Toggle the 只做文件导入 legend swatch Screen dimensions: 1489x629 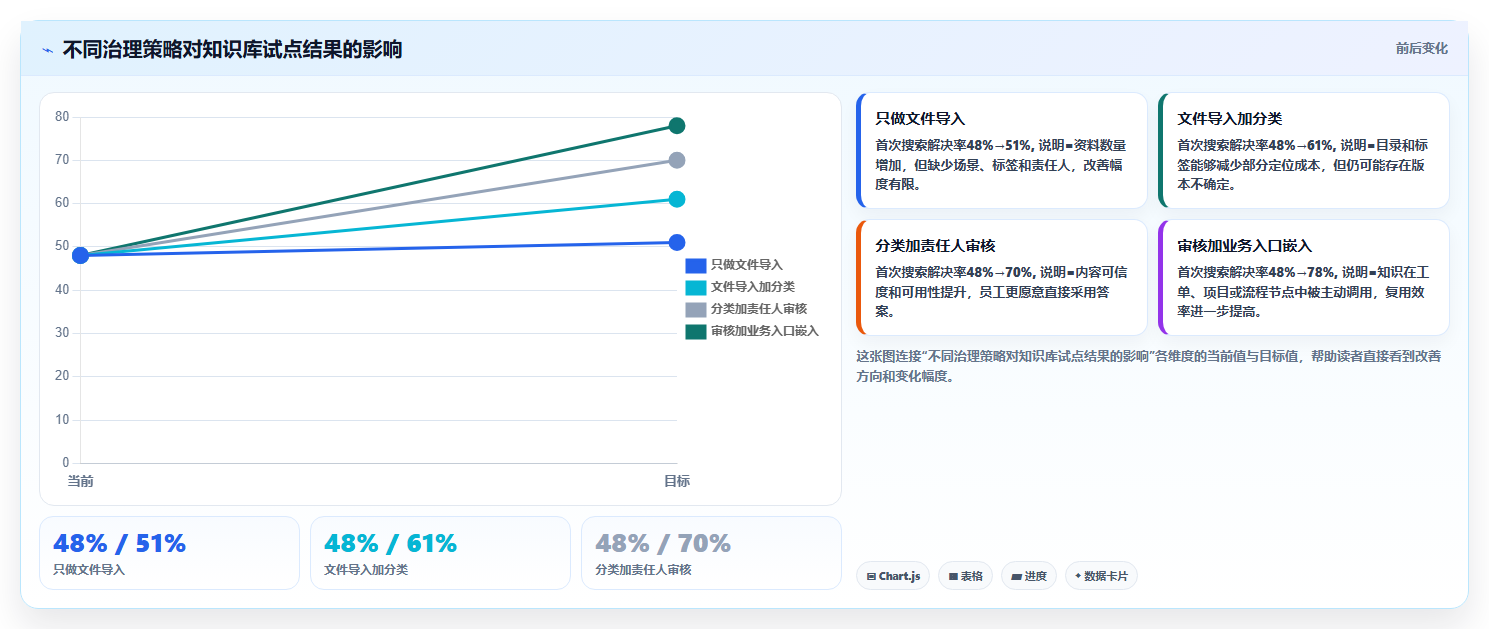[695, 265]
